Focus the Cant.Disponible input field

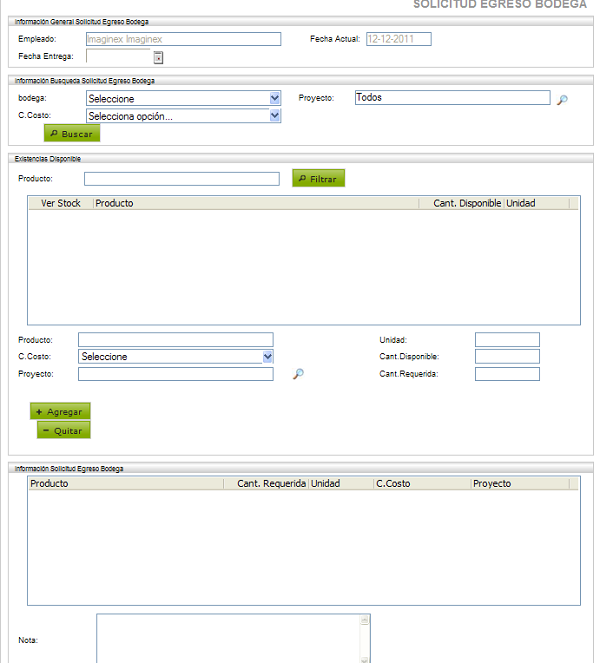pos(507,356)
